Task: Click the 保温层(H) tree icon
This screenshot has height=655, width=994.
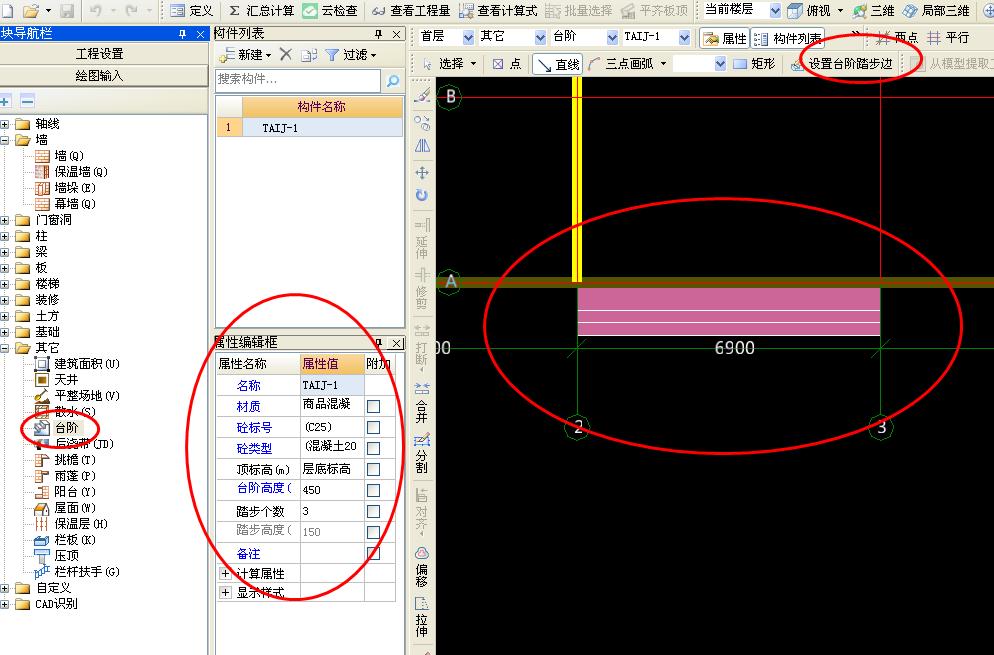Action: tap(42, 524)
